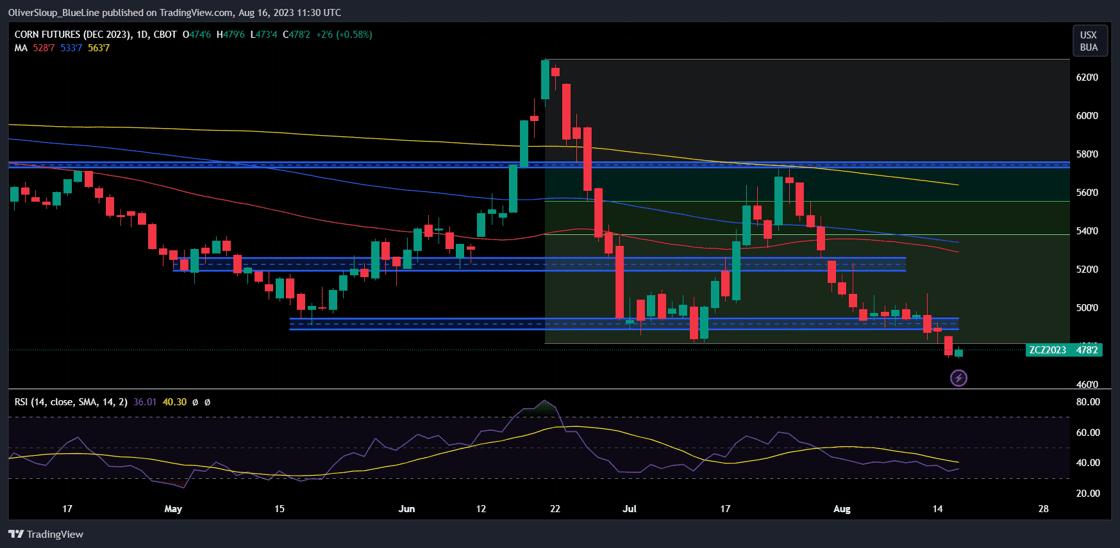Click the 560'0 price axis label
Screen dimensions: 1120x548
(x=1086, y=193)
